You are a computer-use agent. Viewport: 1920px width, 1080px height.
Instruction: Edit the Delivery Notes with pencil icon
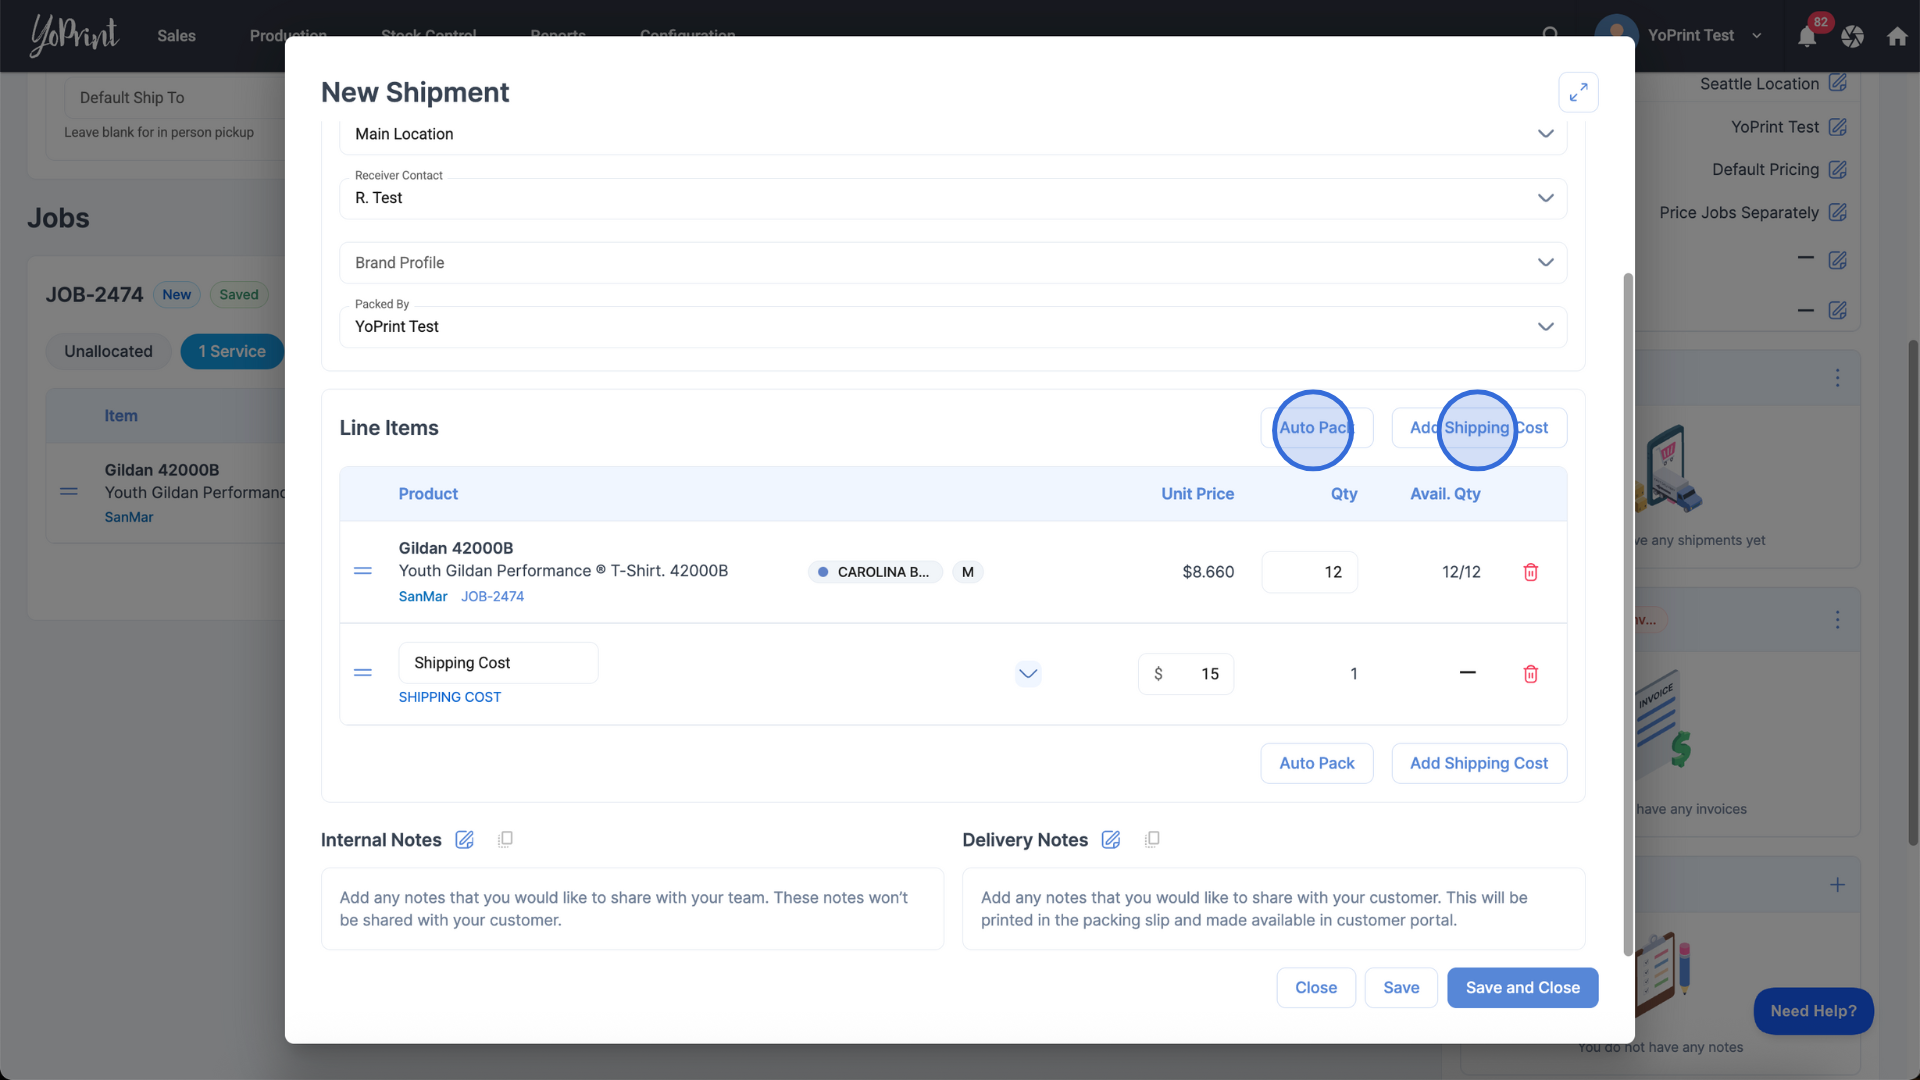coord(1110,840)
